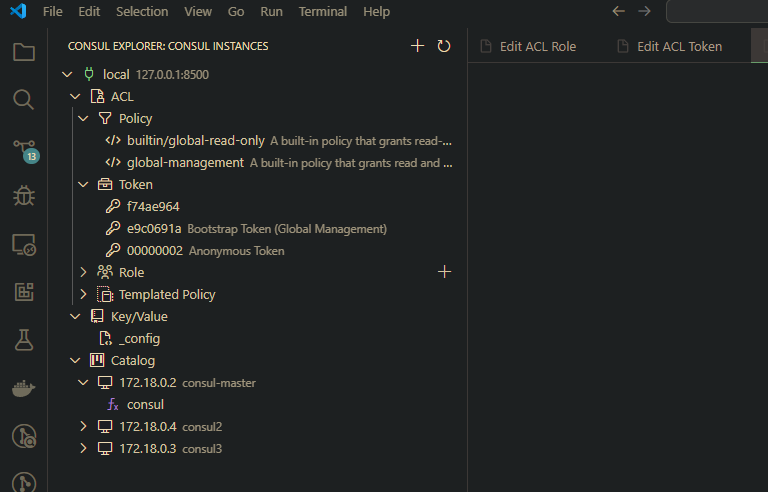
Task: Add a new Consul instance with plus icon
Action: click(417, 46)
